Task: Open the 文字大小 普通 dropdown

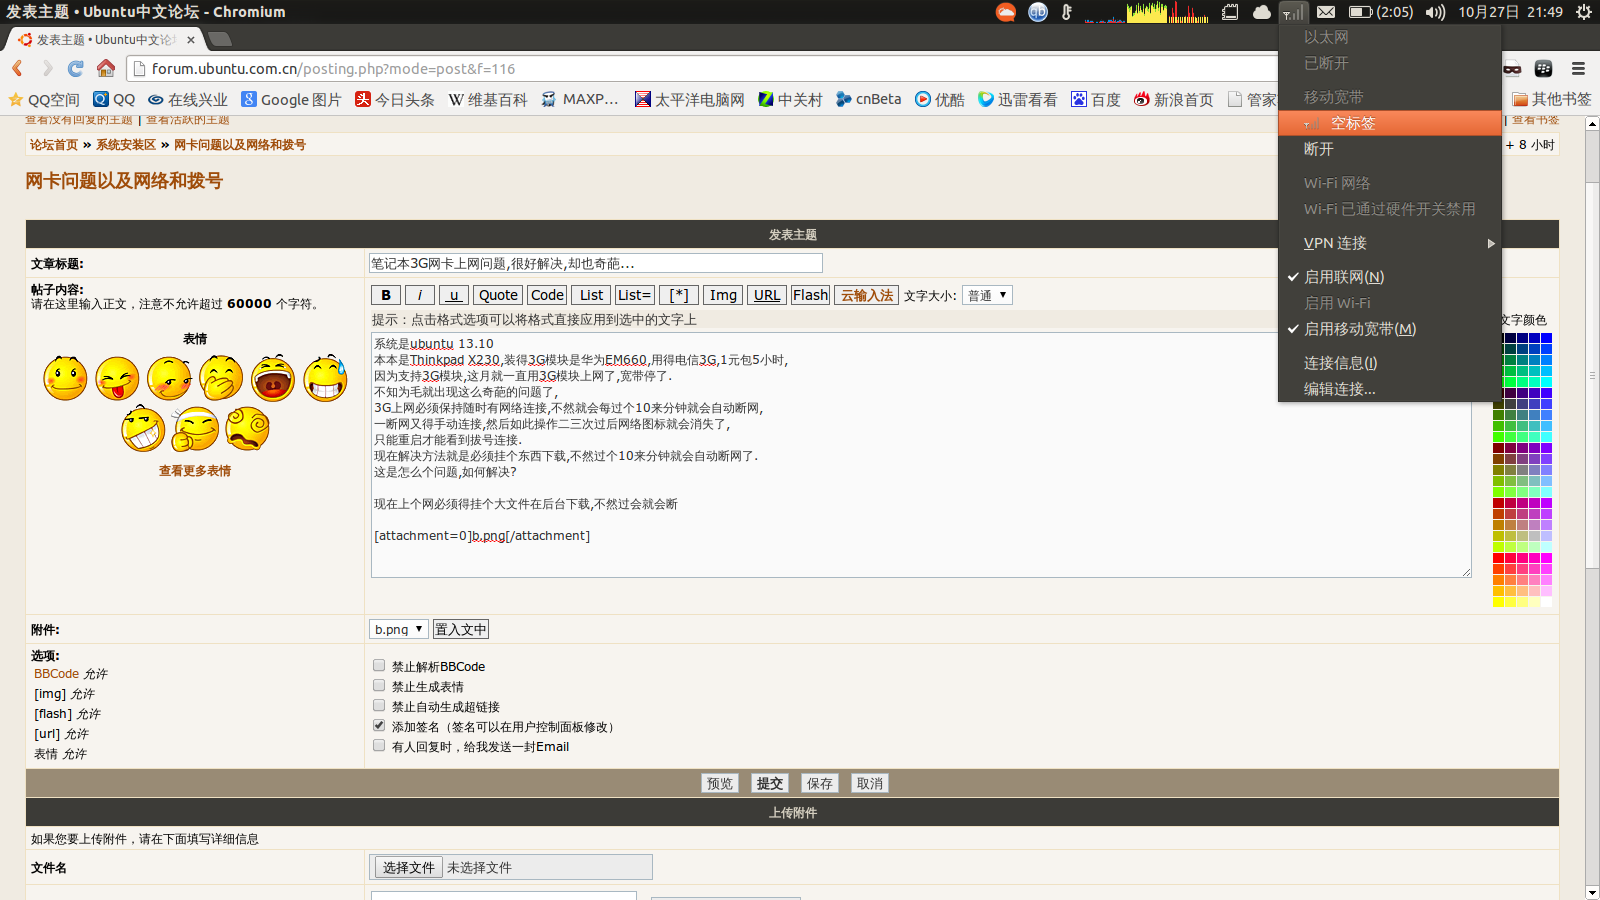Action: click(987, 295)
